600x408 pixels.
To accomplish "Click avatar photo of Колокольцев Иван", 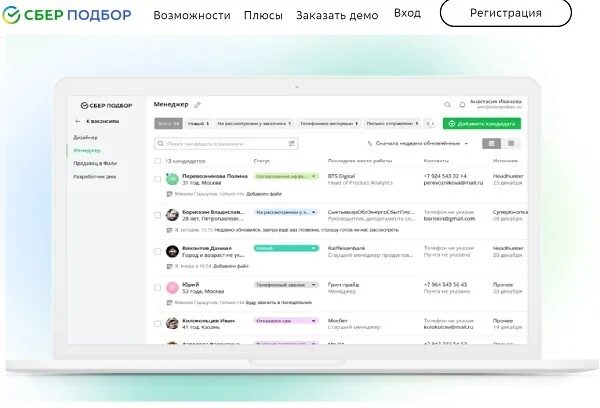I will pyautogui.click(x=172, y=323).
